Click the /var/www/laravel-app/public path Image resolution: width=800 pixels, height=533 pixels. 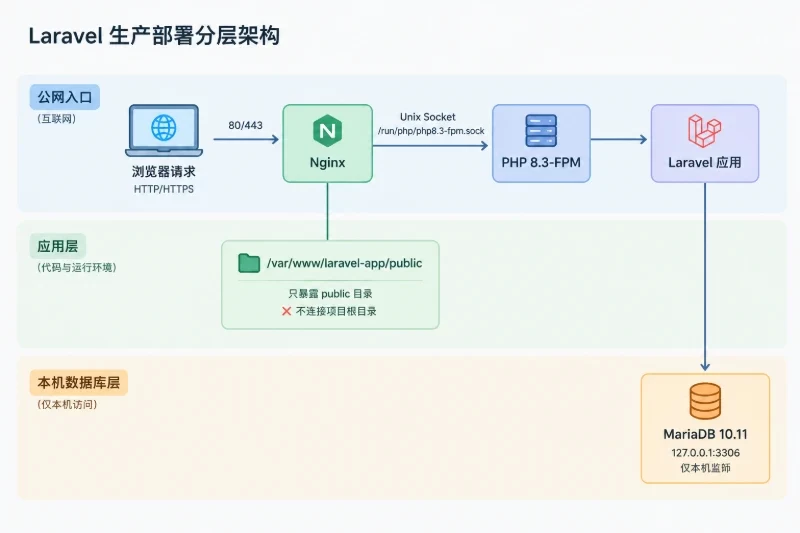pos(344,263)
